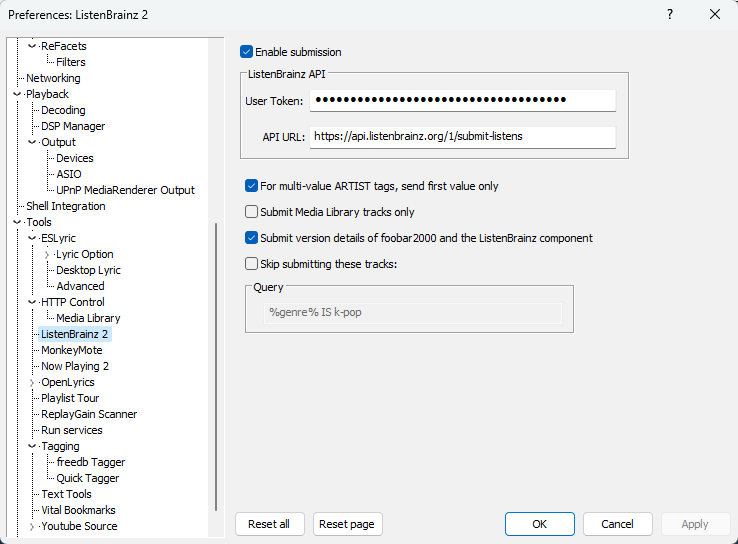The image size is (738, 544).
Task: Select the freedb Tagger page
Action: (90, 462)
